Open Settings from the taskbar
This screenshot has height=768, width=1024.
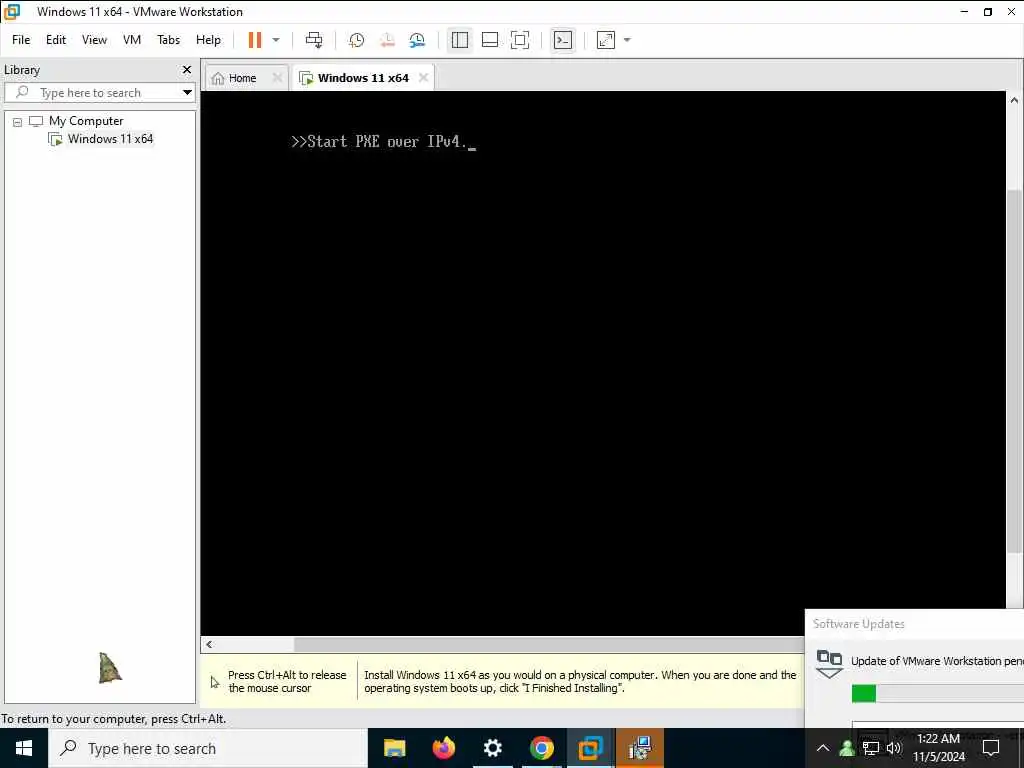[x=492, y=748]
